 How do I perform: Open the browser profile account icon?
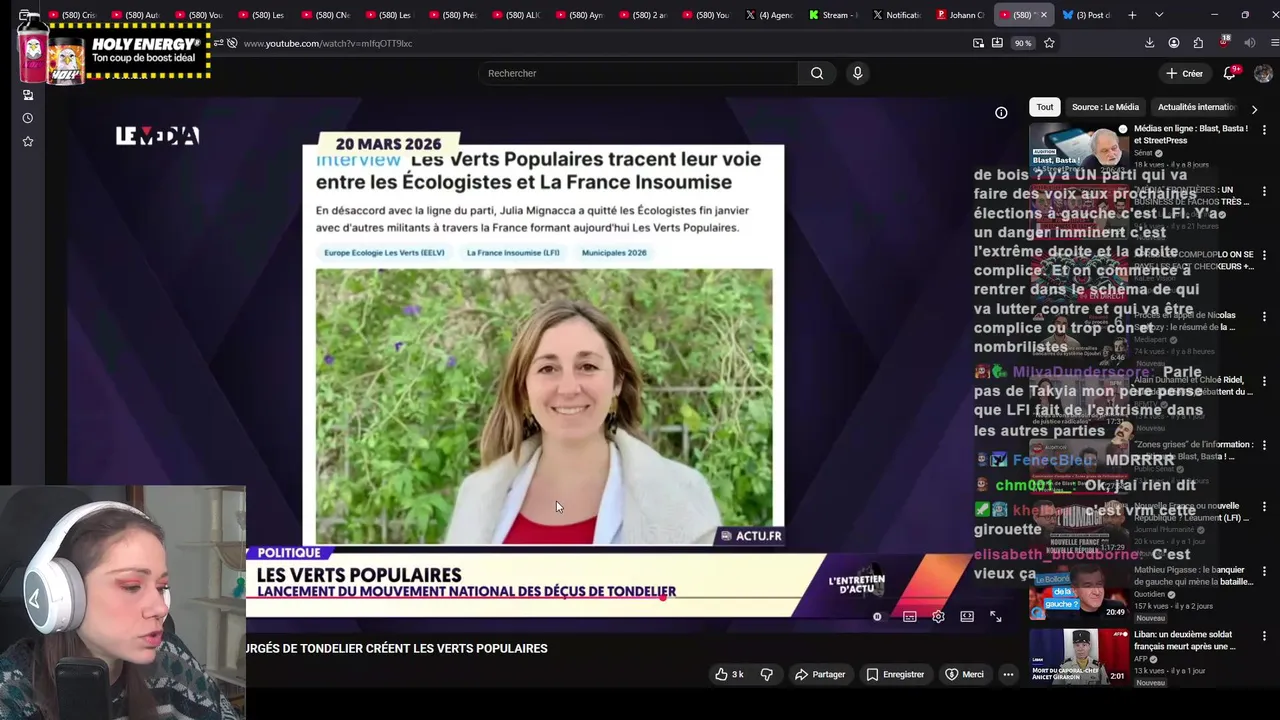[x=1173, y=43]
